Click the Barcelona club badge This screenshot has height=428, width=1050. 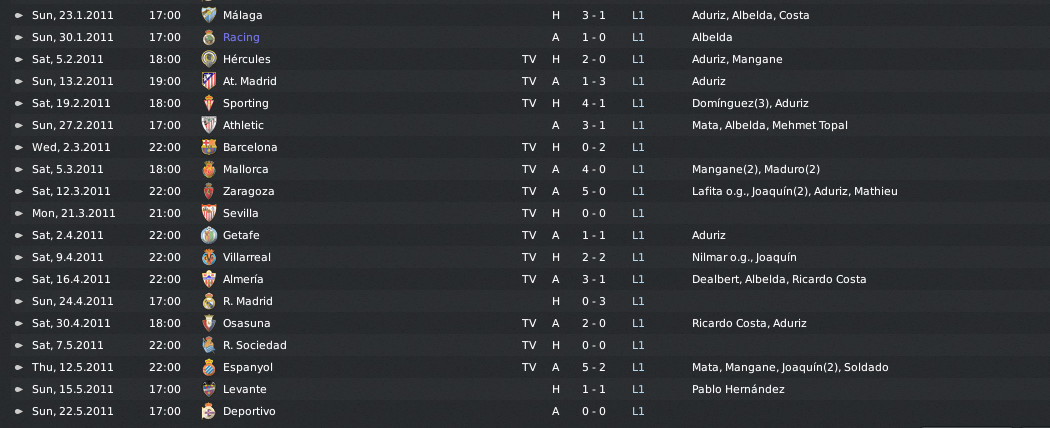pos(209,147)
